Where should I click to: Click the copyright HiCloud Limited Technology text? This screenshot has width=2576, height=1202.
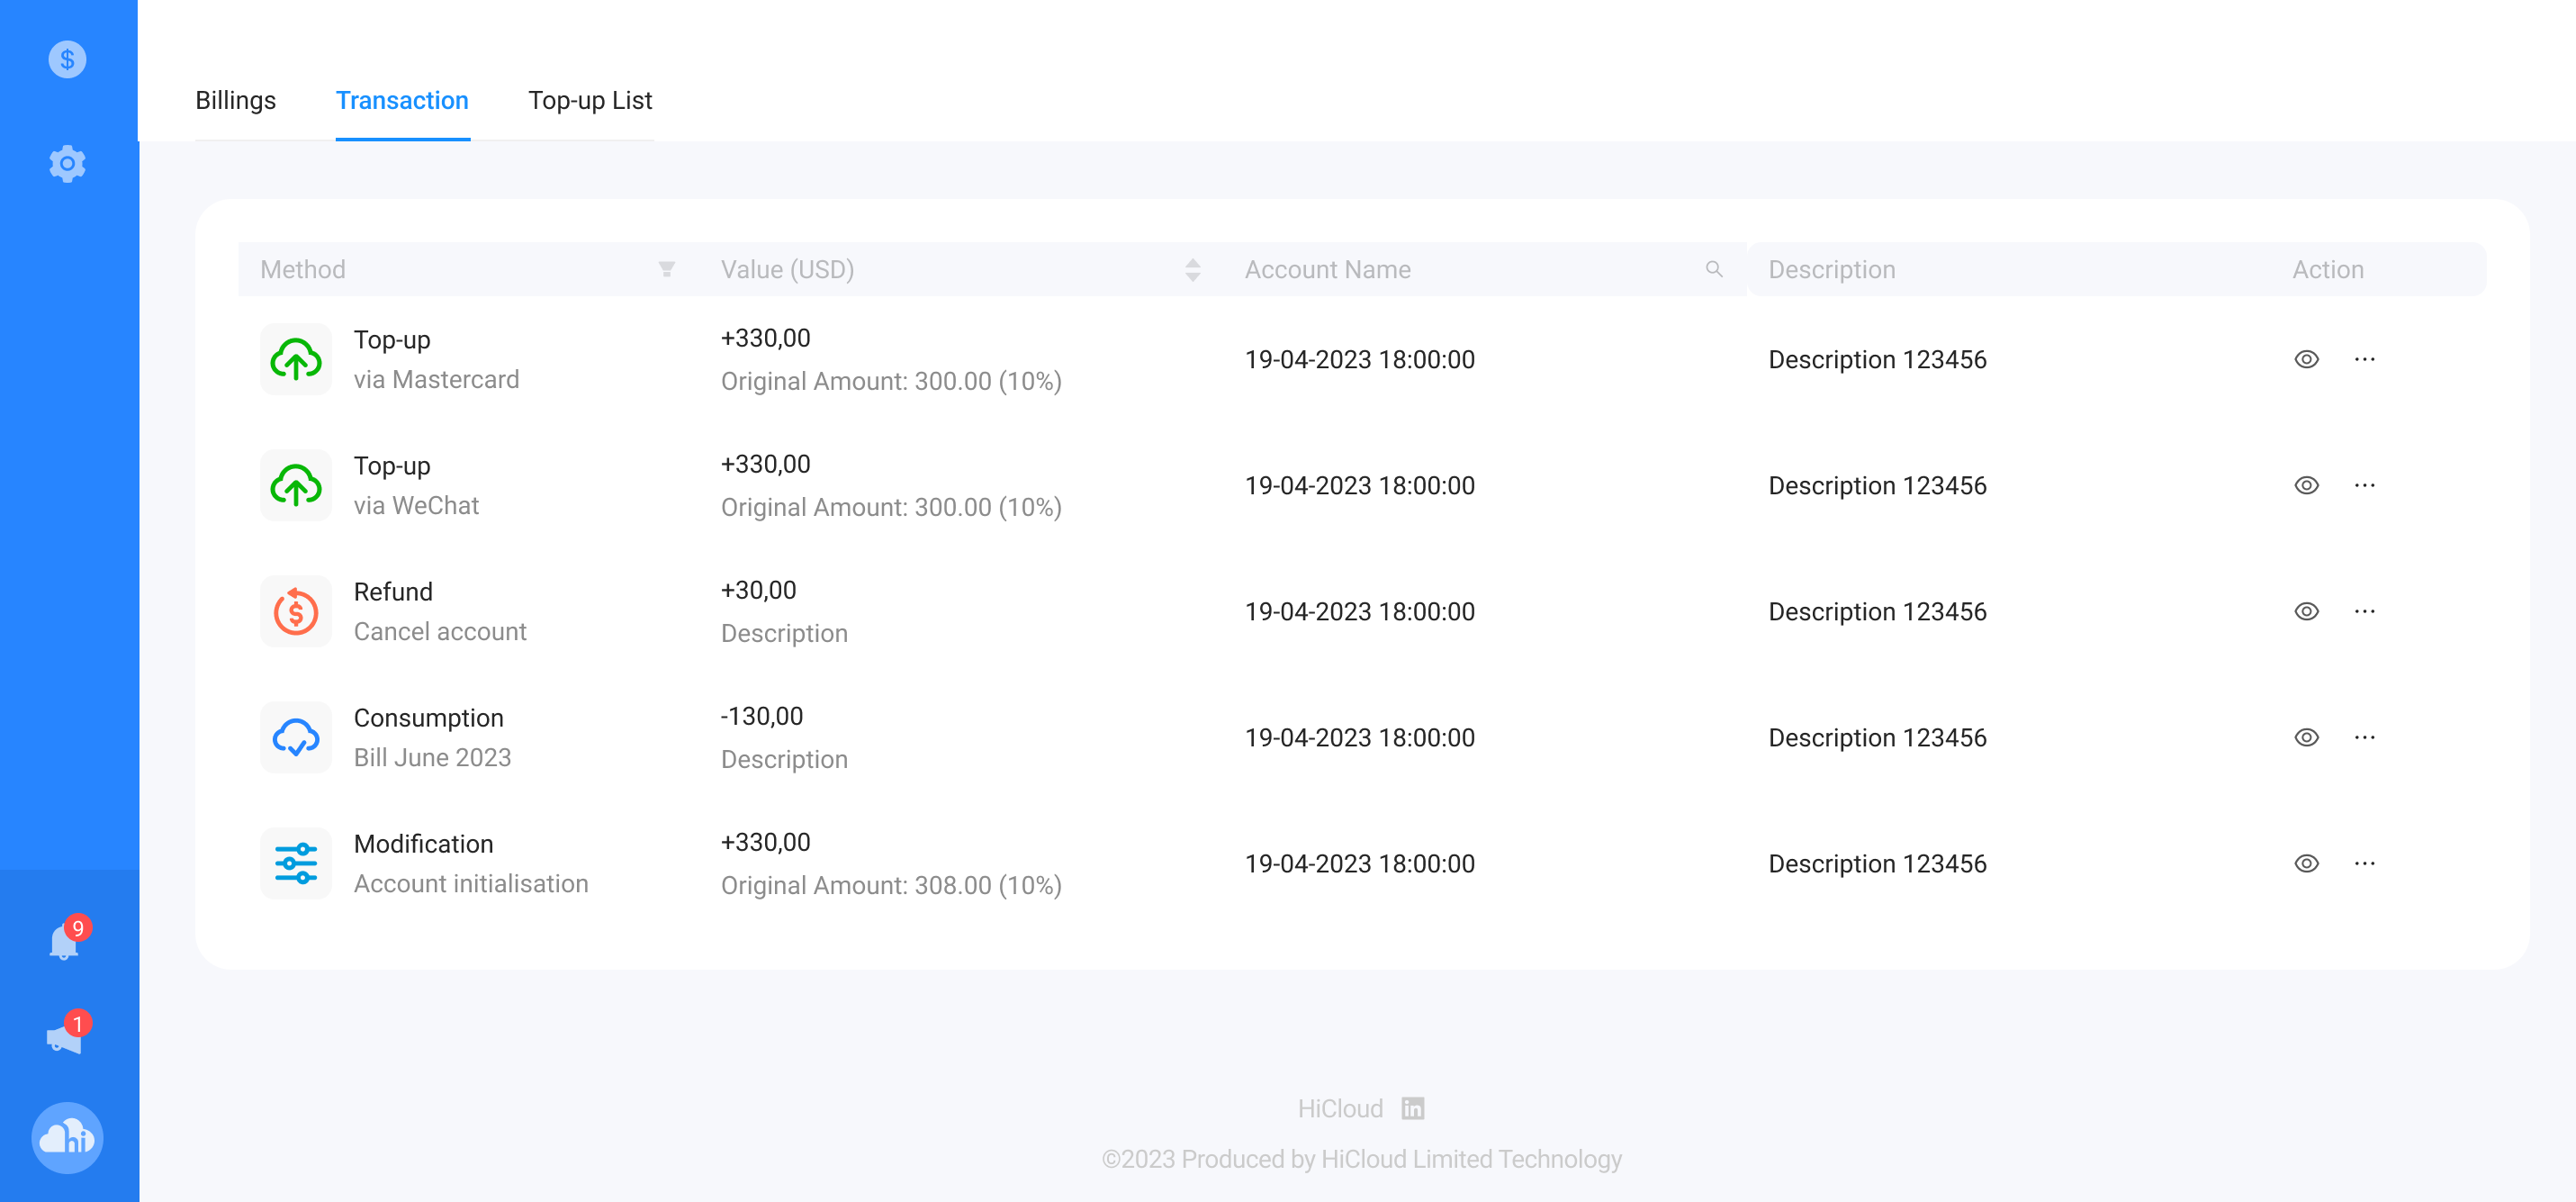(1361, 1159)
